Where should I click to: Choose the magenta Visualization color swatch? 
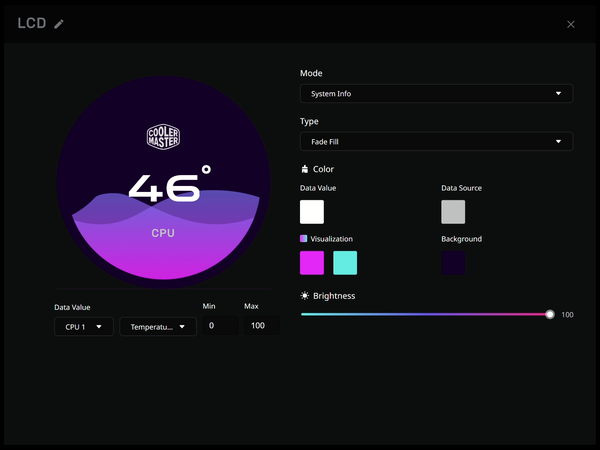coord(312,263)
